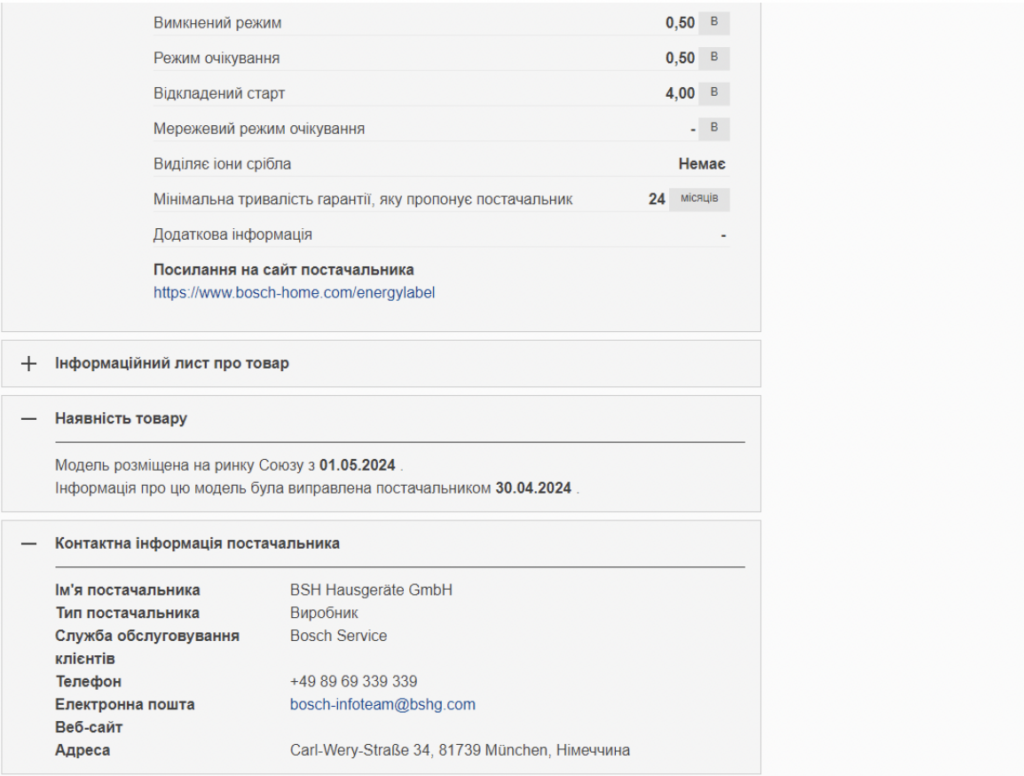Click the Carl-Wery-Straße 34 address text
The height and width of the screenshot is (776, 1024).
tap(459, 751)
